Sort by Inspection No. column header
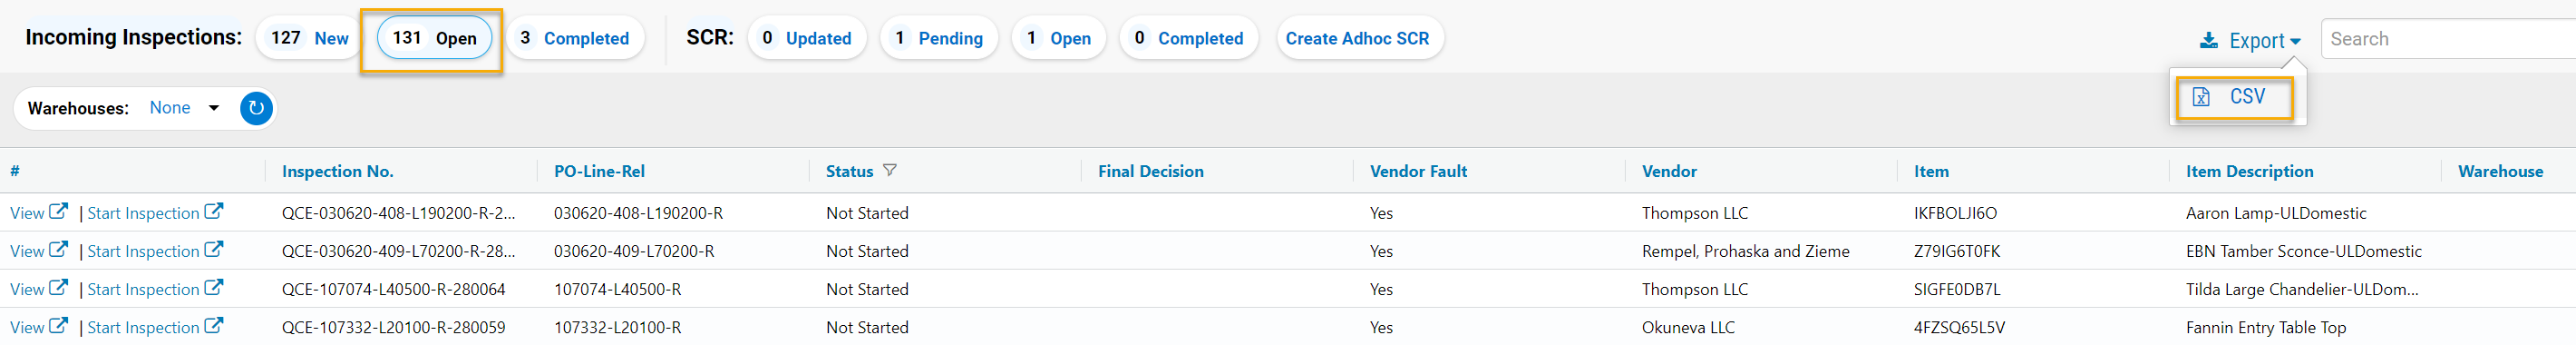This screenshot has height=345, width=2576. (x=338, y=171)
